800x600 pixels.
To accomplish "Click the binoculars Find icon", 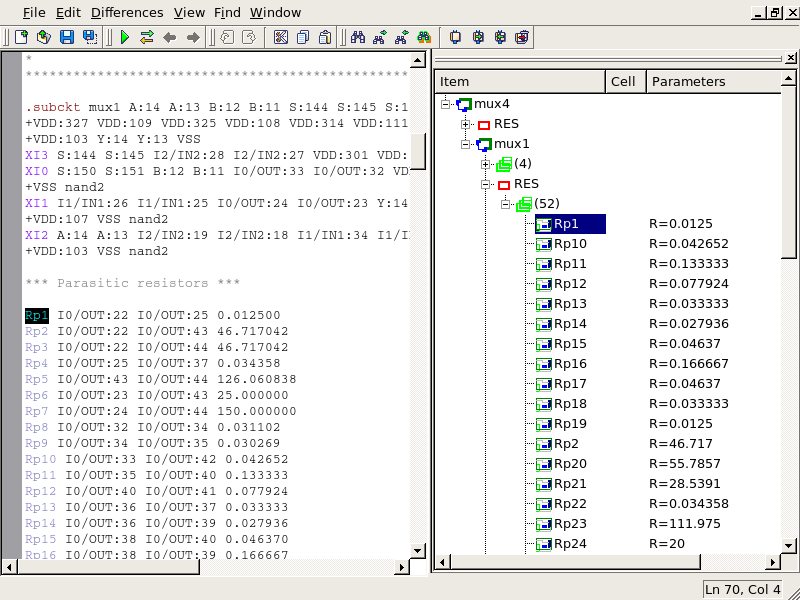I will pos(357,37).
